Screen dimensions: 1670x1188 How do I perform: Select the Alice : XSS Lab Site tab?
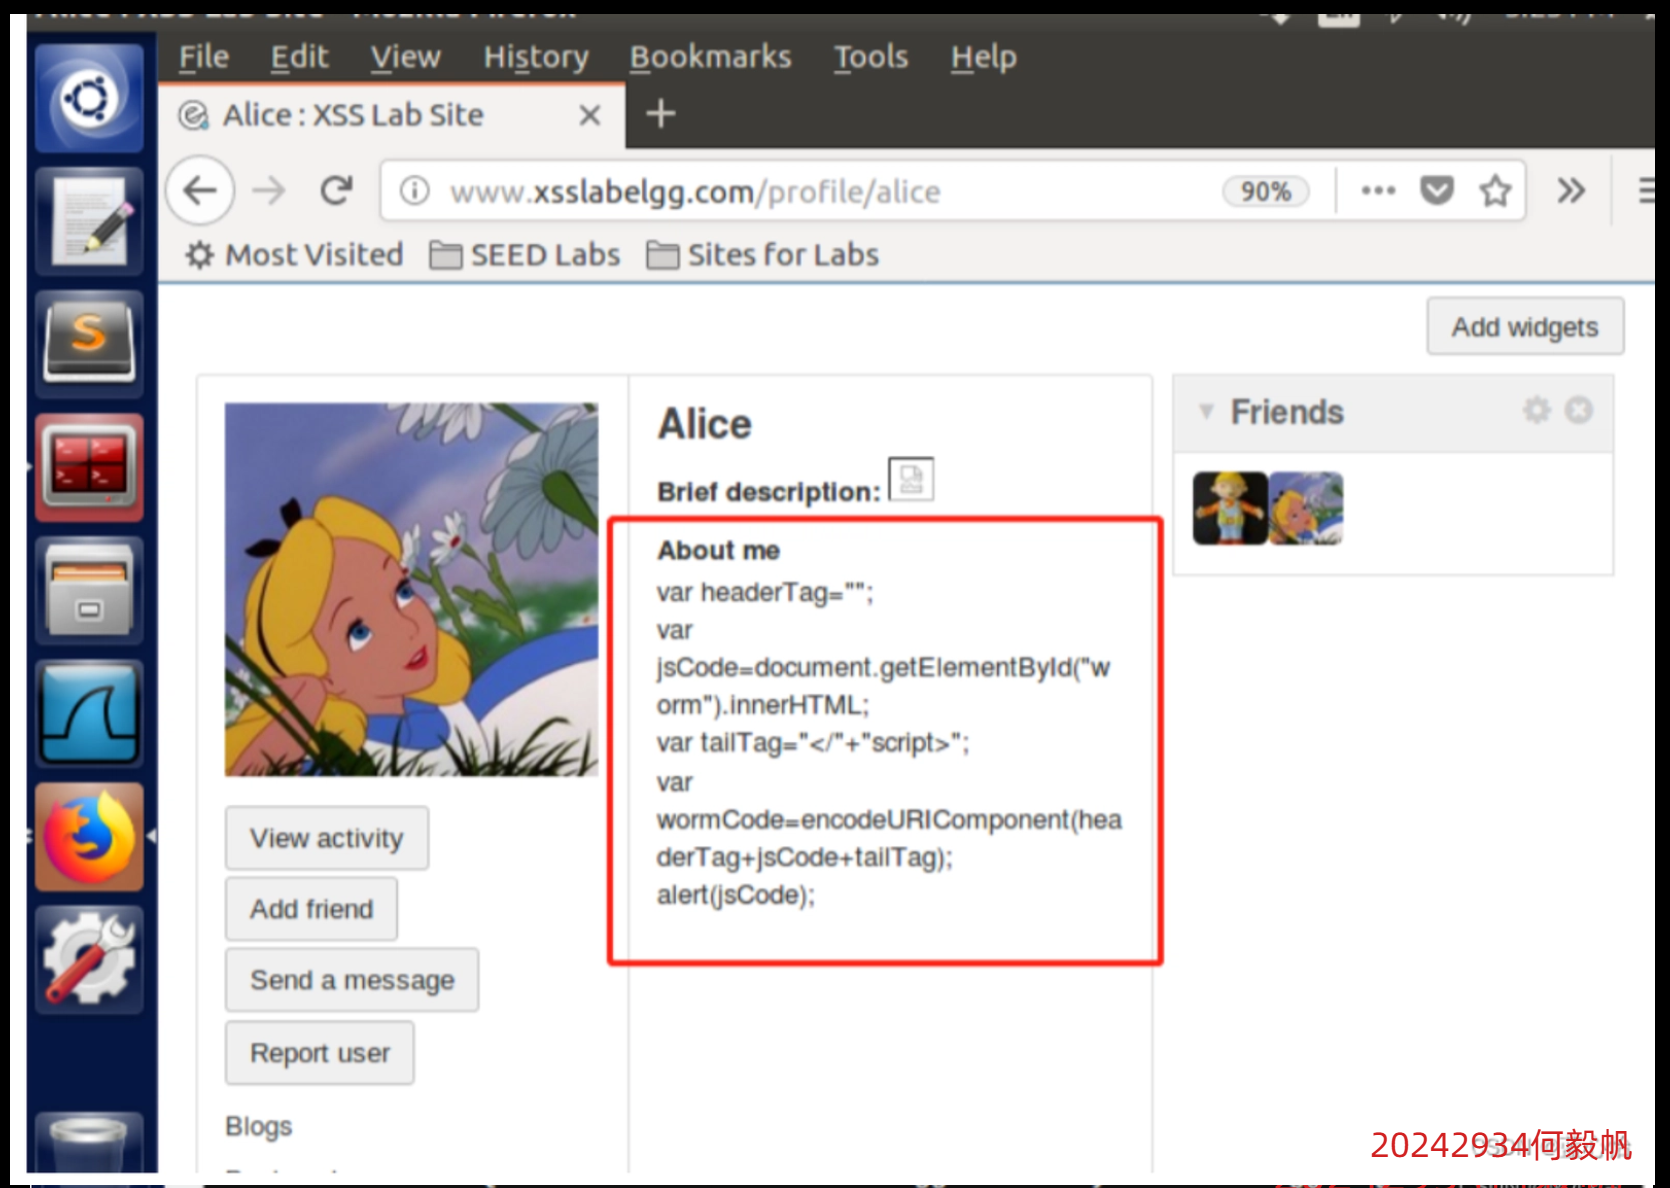click(392, 115)
